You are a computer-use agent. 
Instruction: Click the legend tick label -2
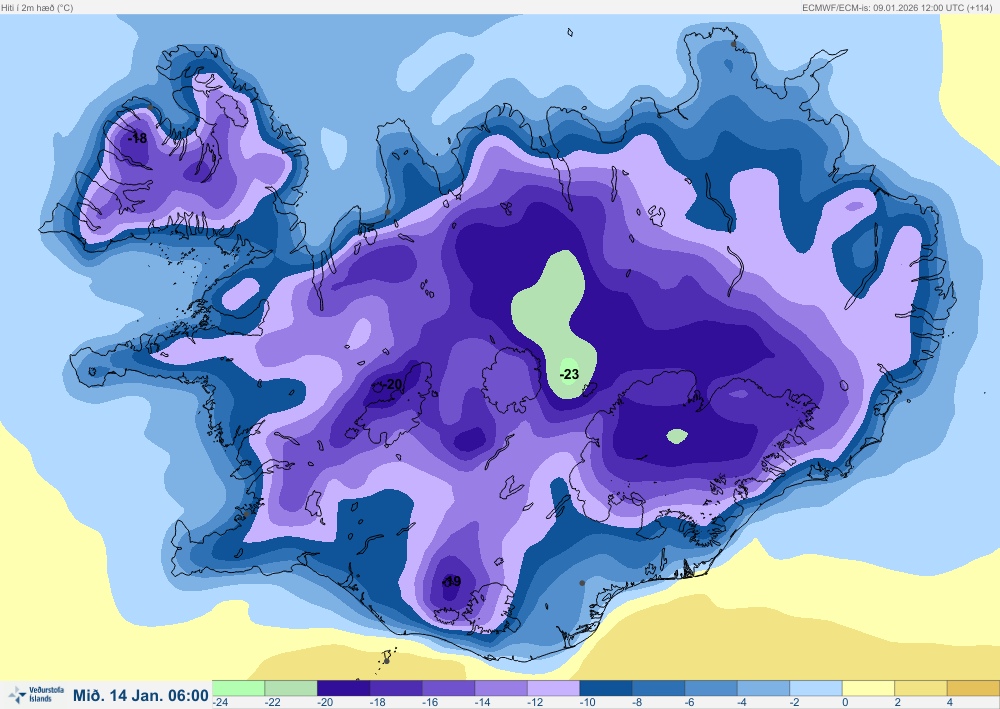[x=795, y=702]
